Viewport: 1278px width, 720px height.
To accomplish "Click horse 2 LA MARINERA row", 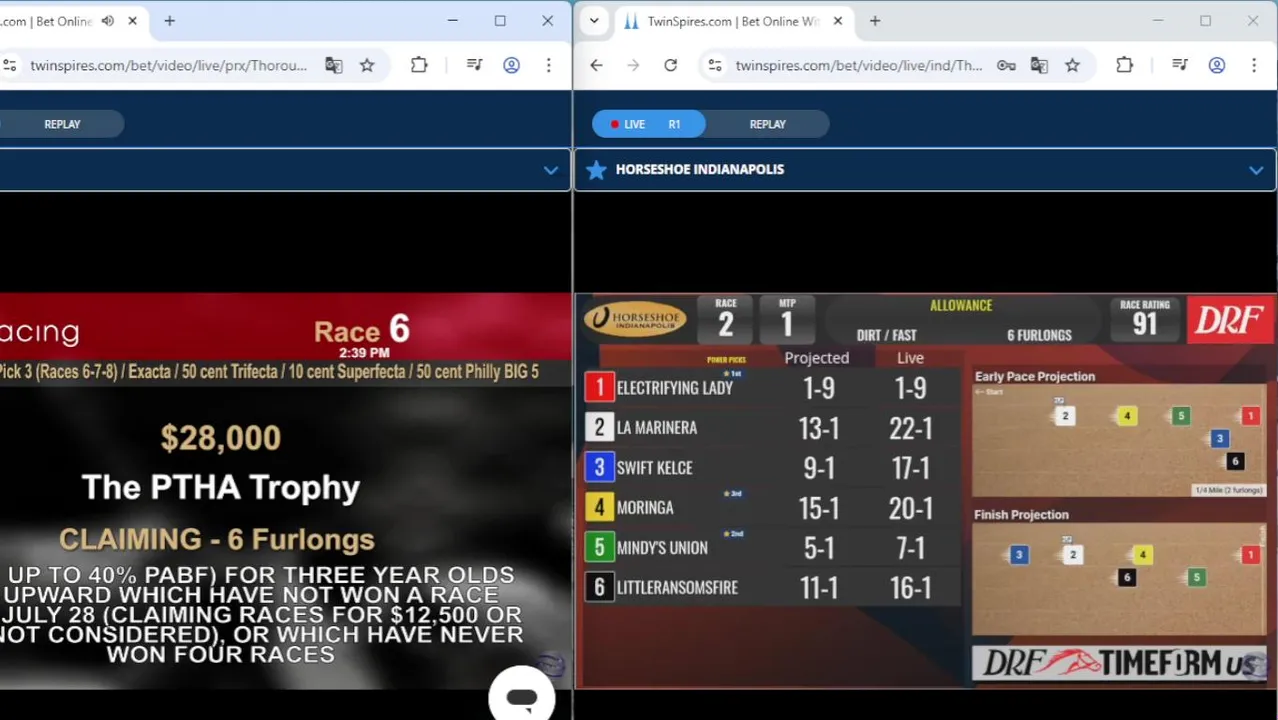I will 771,428.
